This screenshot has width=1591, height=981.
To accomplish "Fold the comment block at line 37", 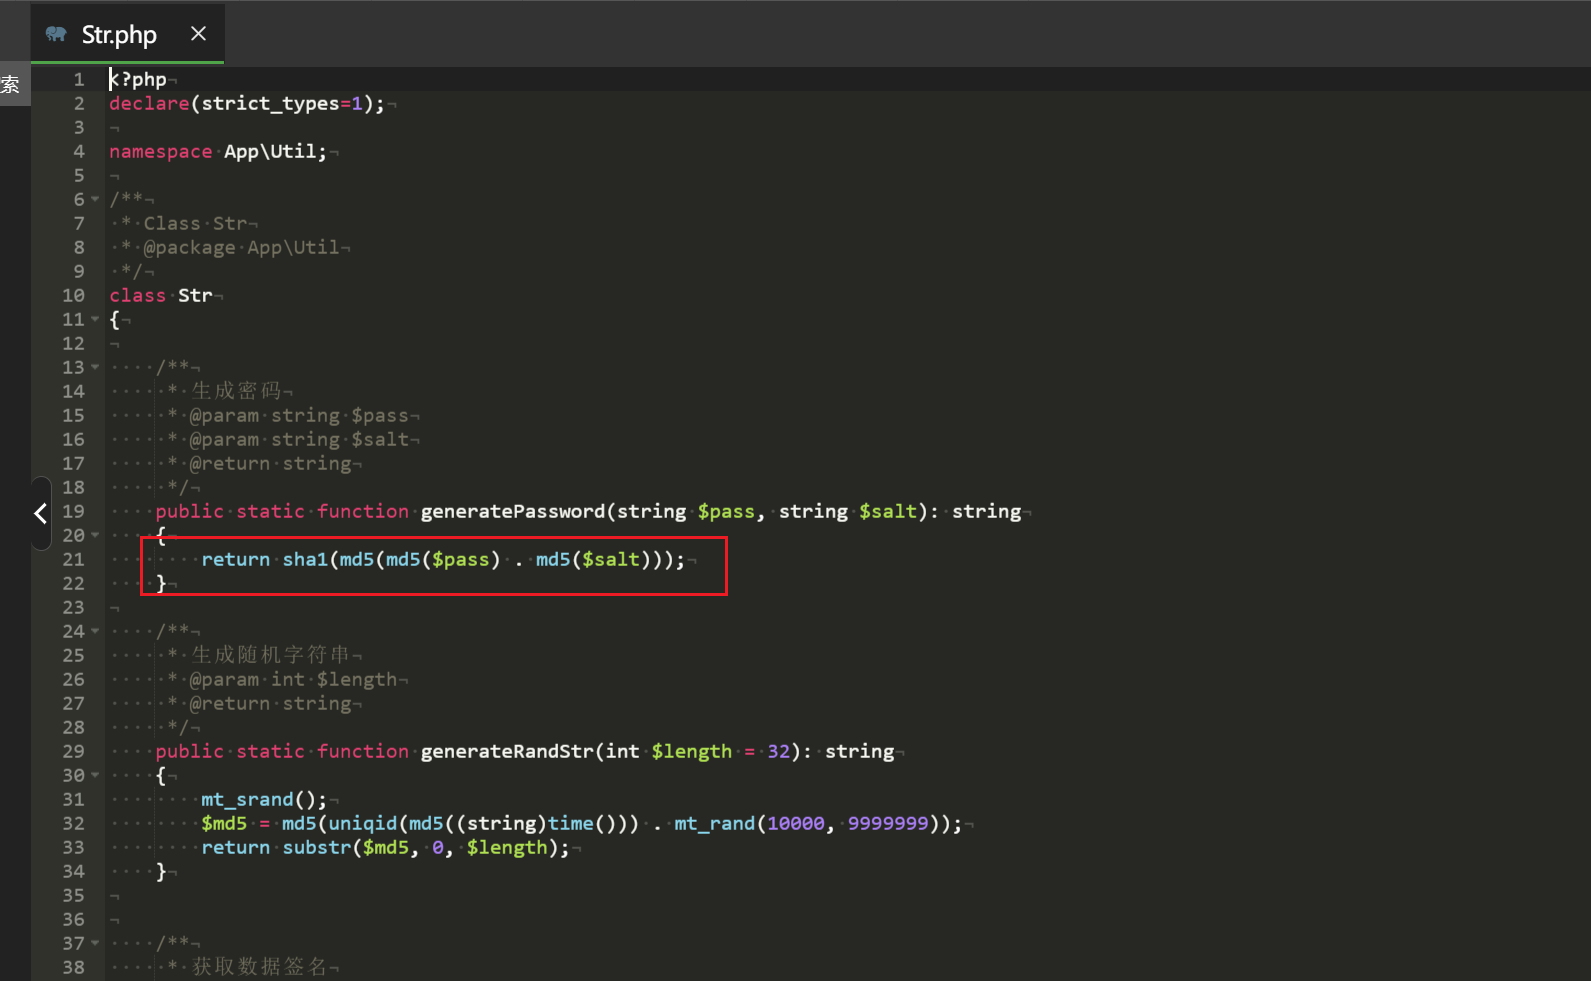I will [x=96, y=944].
